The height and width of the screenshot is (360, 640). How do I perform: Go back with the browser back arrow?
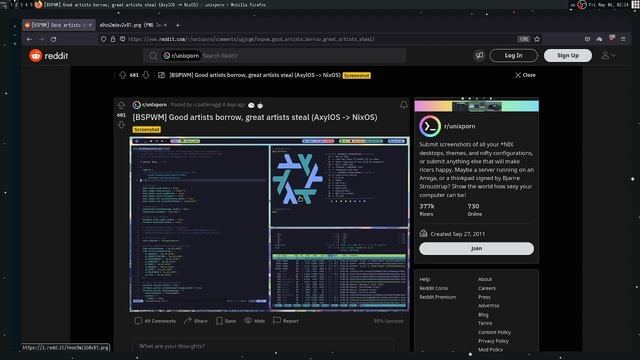point(29,39)
